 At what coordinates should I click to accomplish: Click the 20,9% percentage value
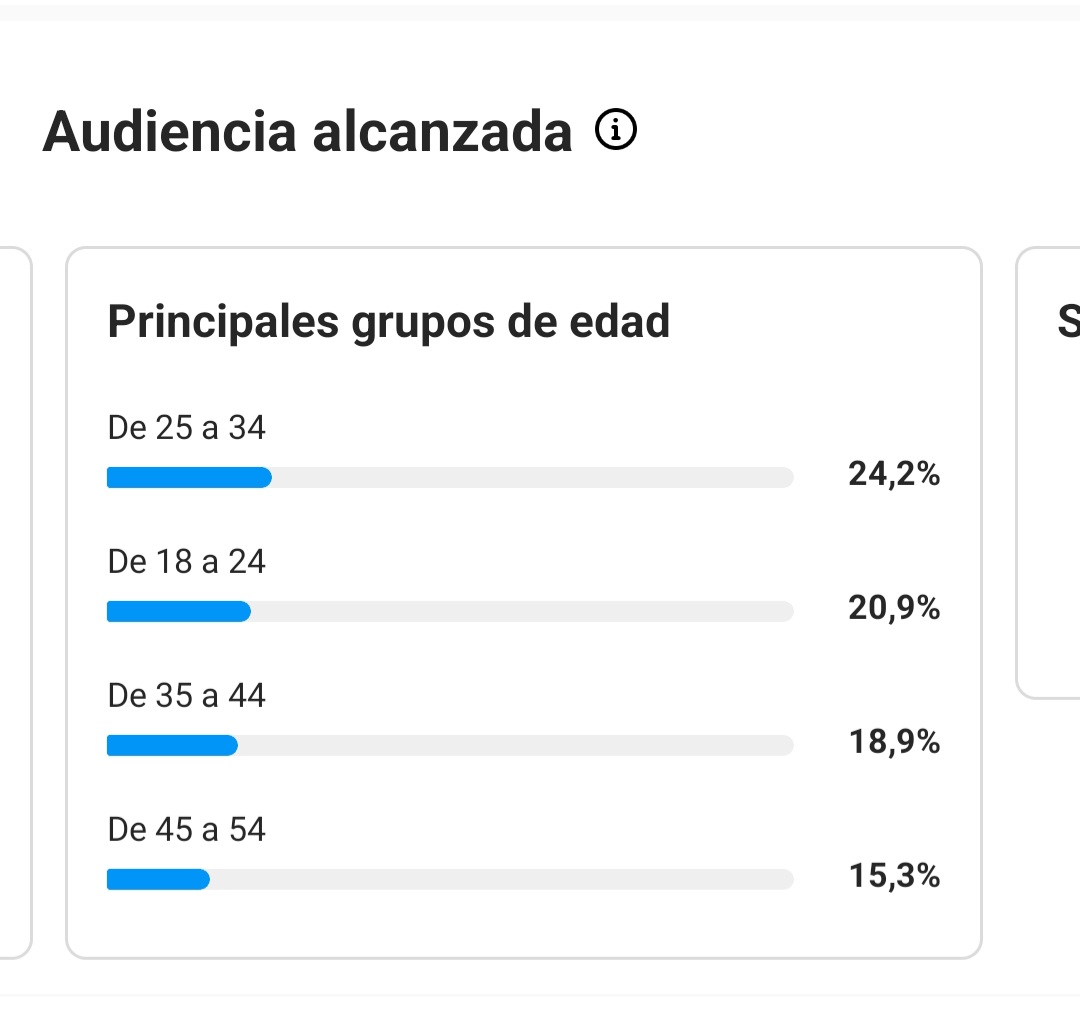pos(894,608)
